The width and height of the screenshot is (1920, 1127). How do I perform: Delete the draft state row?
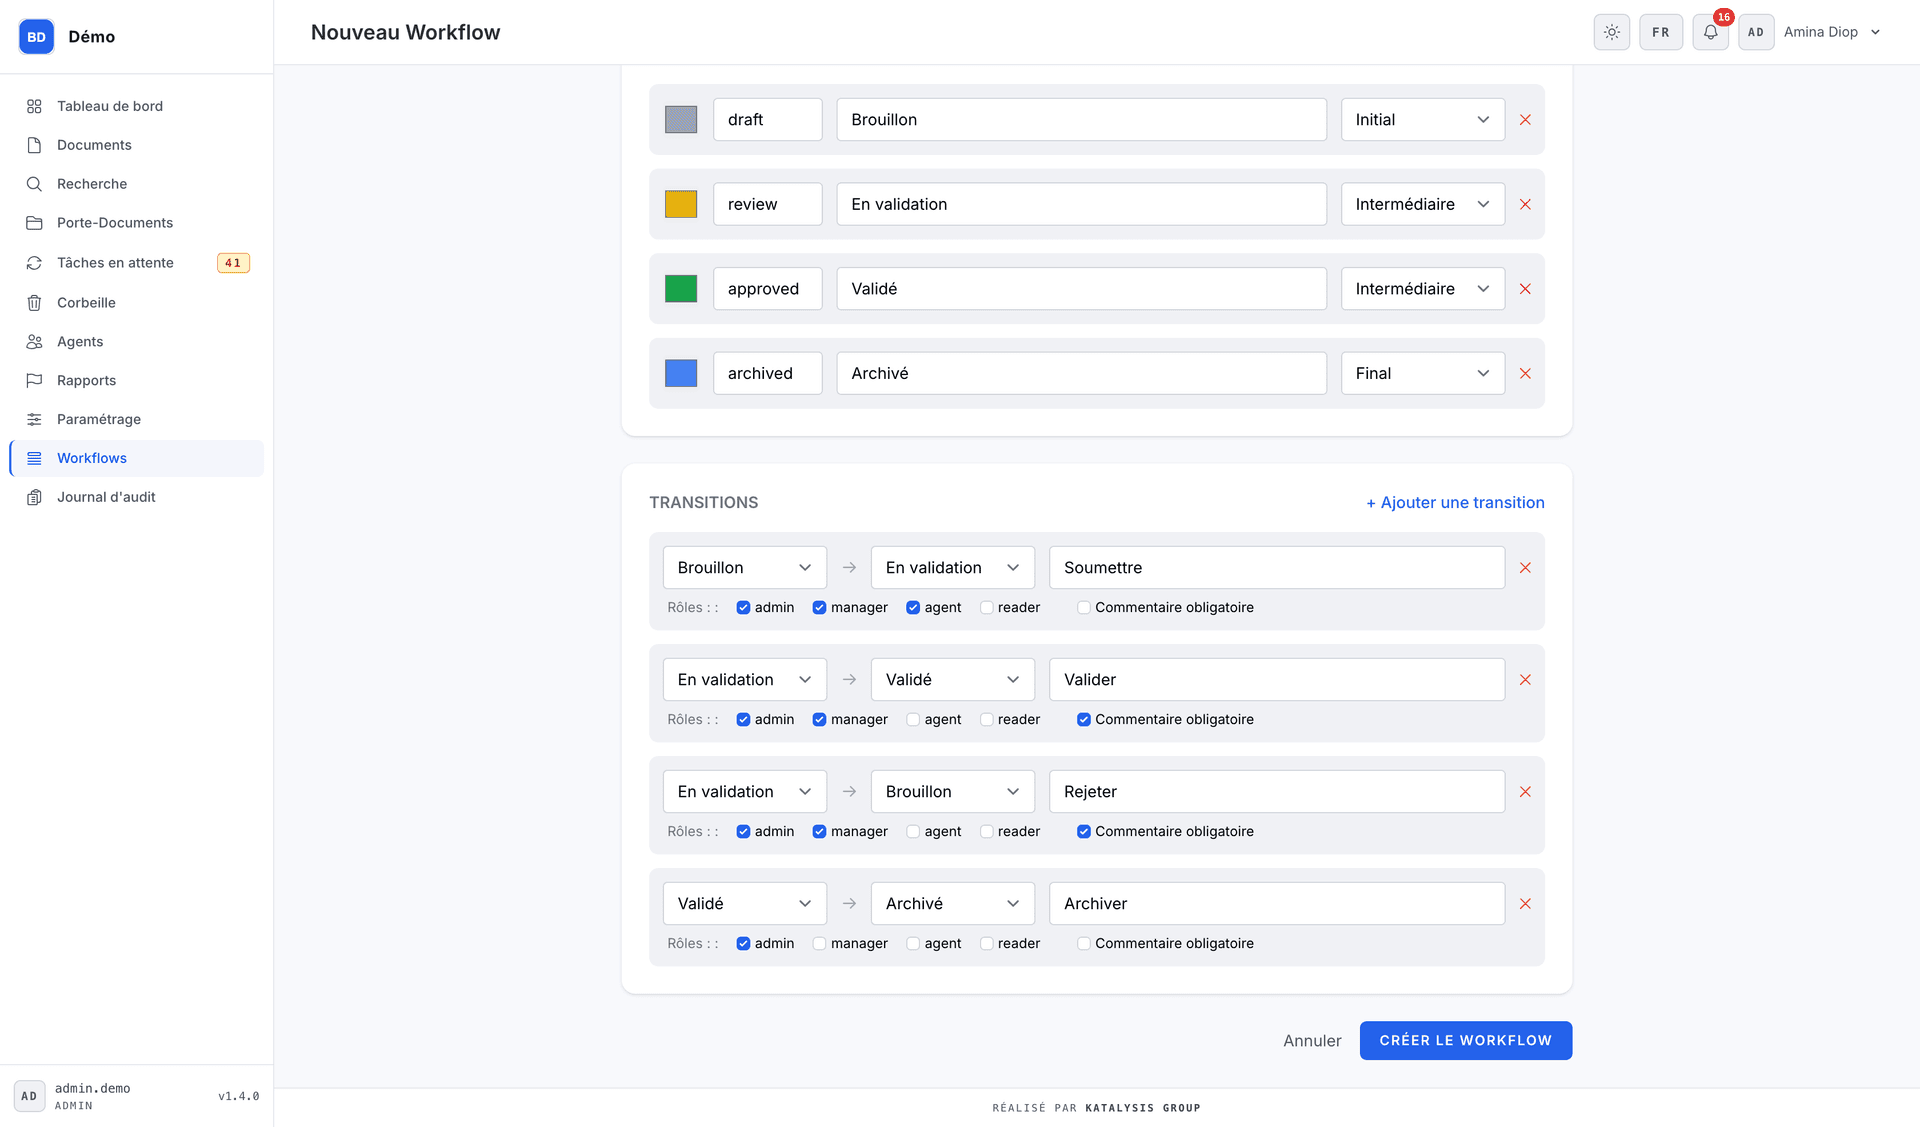(1525, 120)
